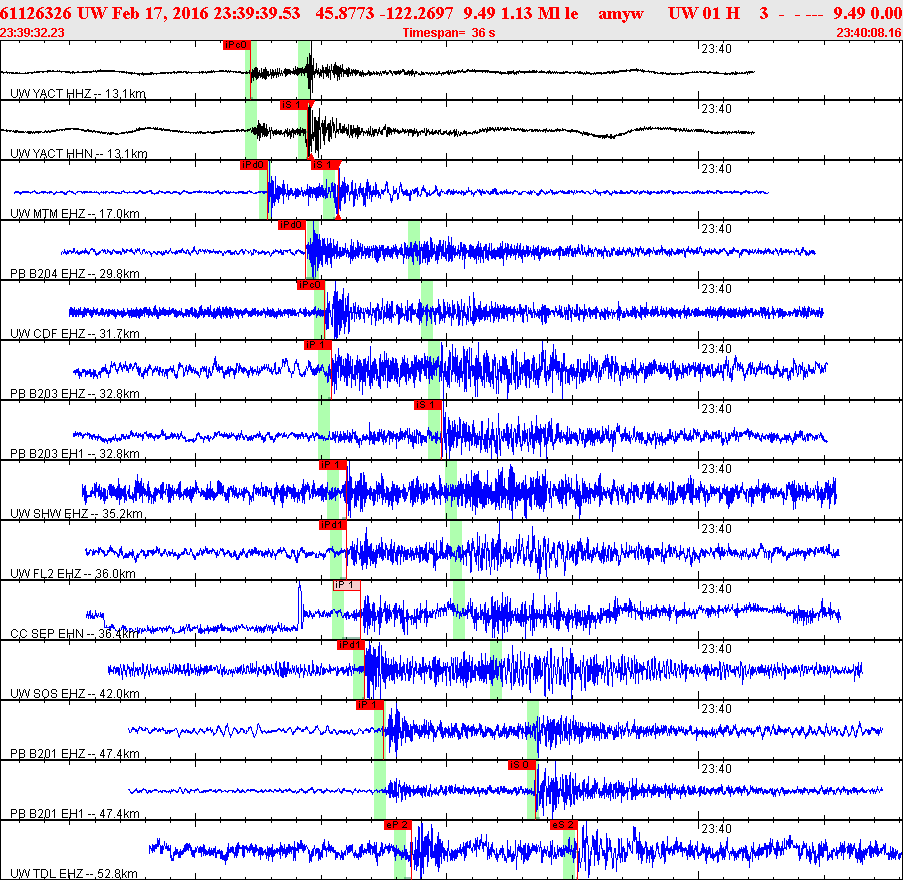Click the 'PB B203 EHZ -- 32.8km' label

[x=75, y=394]
